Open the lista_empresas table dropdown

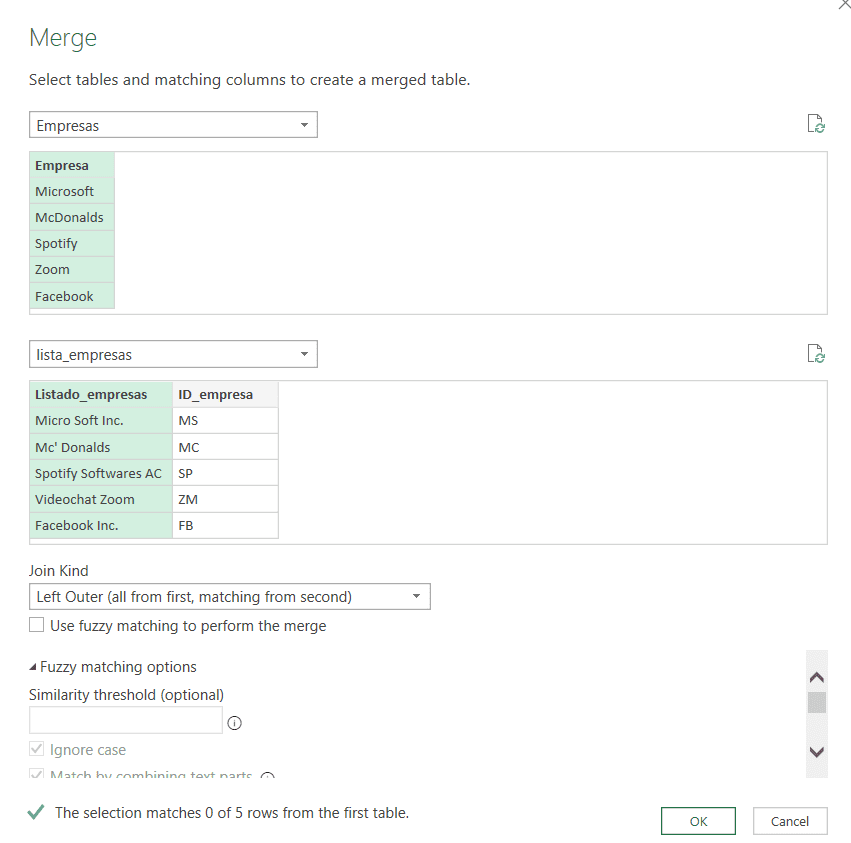[173, 354]
